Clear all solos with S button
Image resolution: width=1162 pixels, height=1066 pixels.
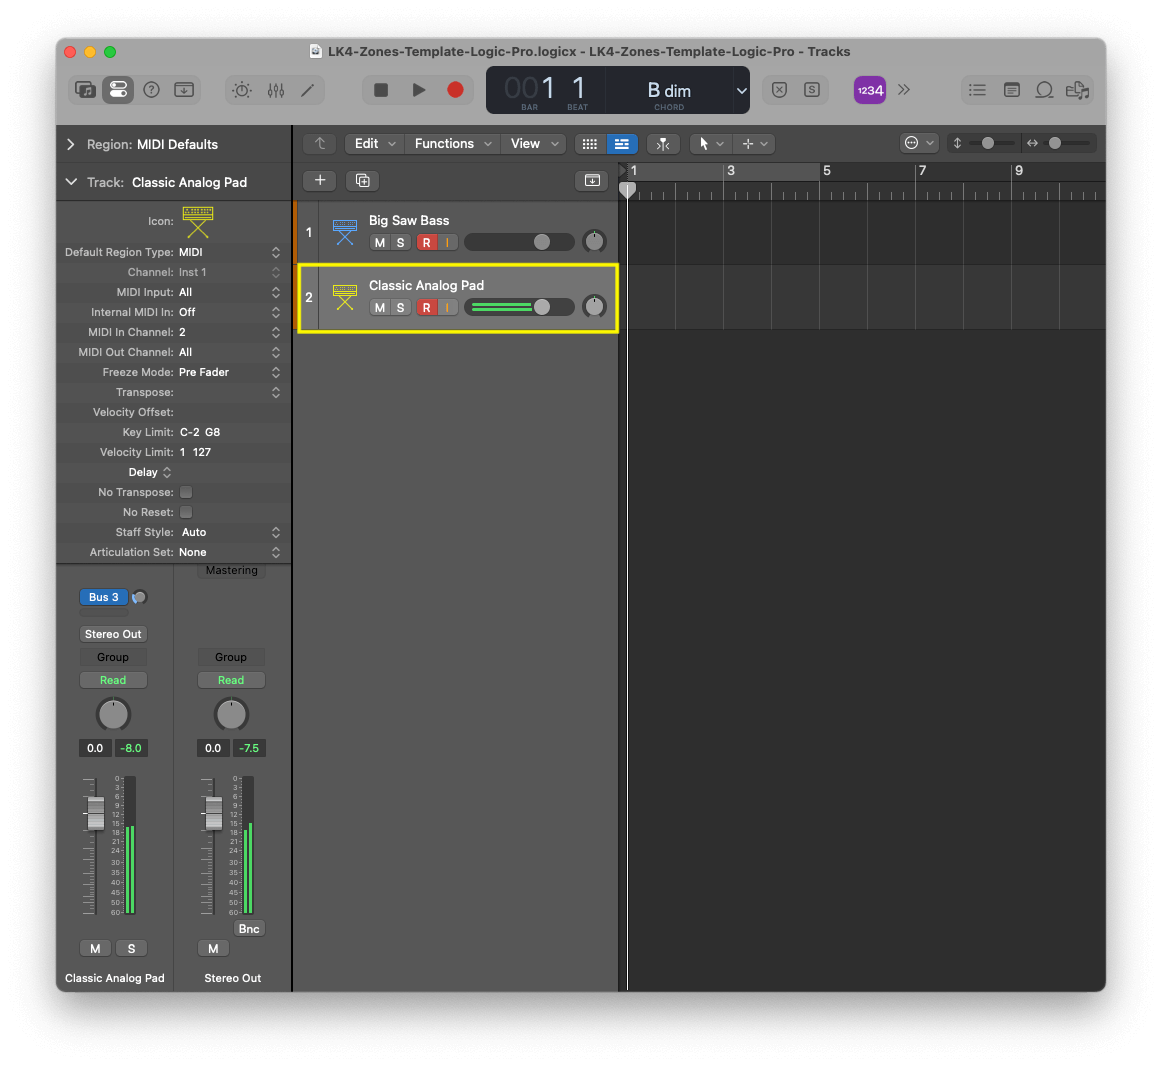point(812,90)
